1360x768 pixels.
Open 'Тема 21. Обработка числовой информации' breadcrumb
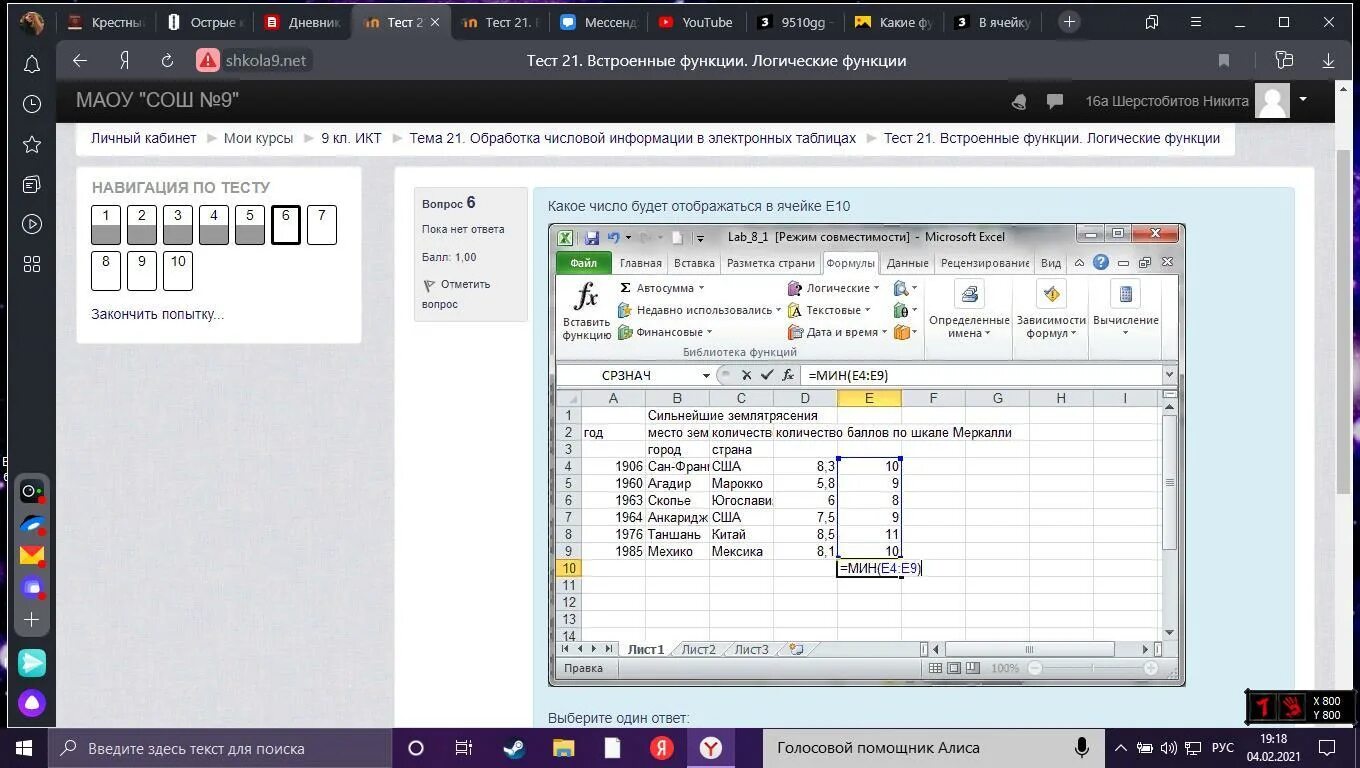click(x=633, y=138)
